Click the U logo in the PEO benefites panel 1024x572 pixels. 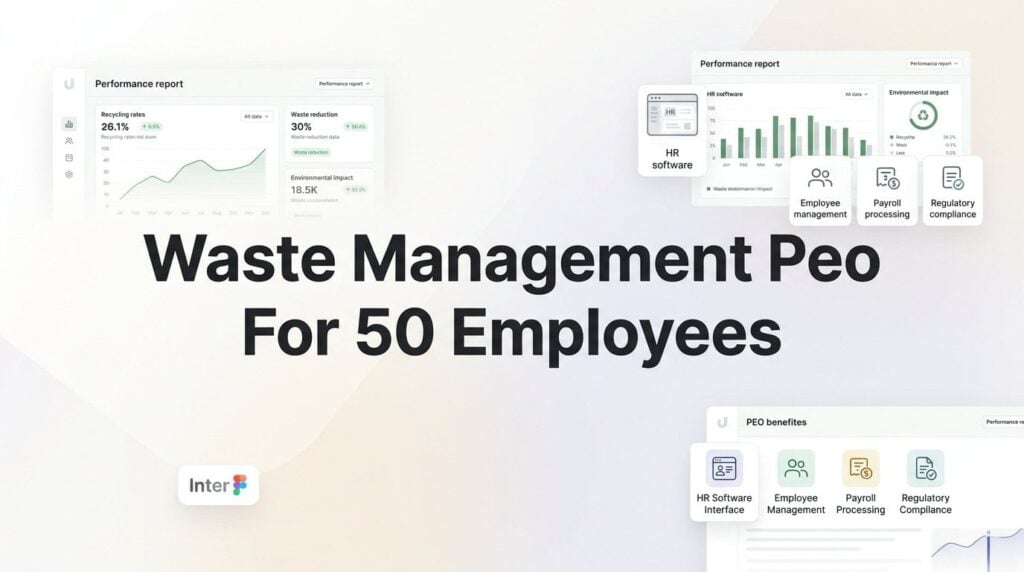pyautogui.click(x=722, y=422)
